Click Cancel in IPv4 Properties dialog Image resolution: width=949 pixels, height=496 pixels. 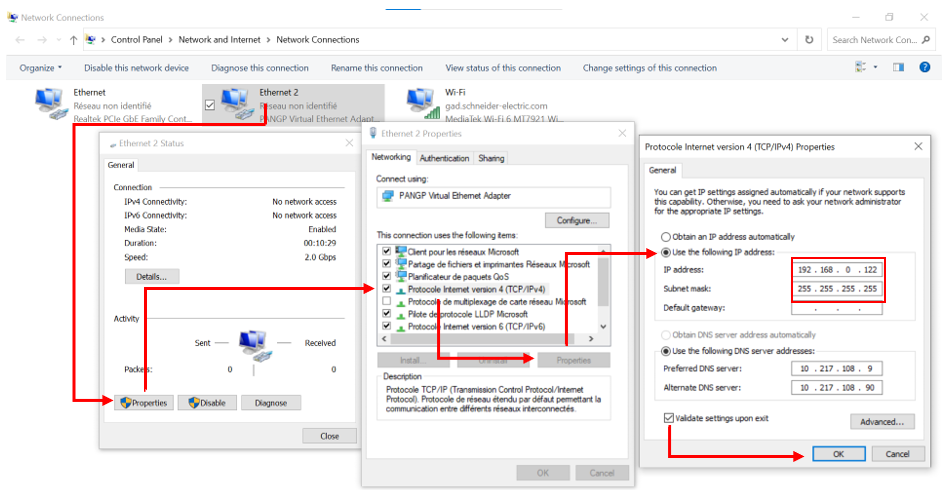click(898, 454)
